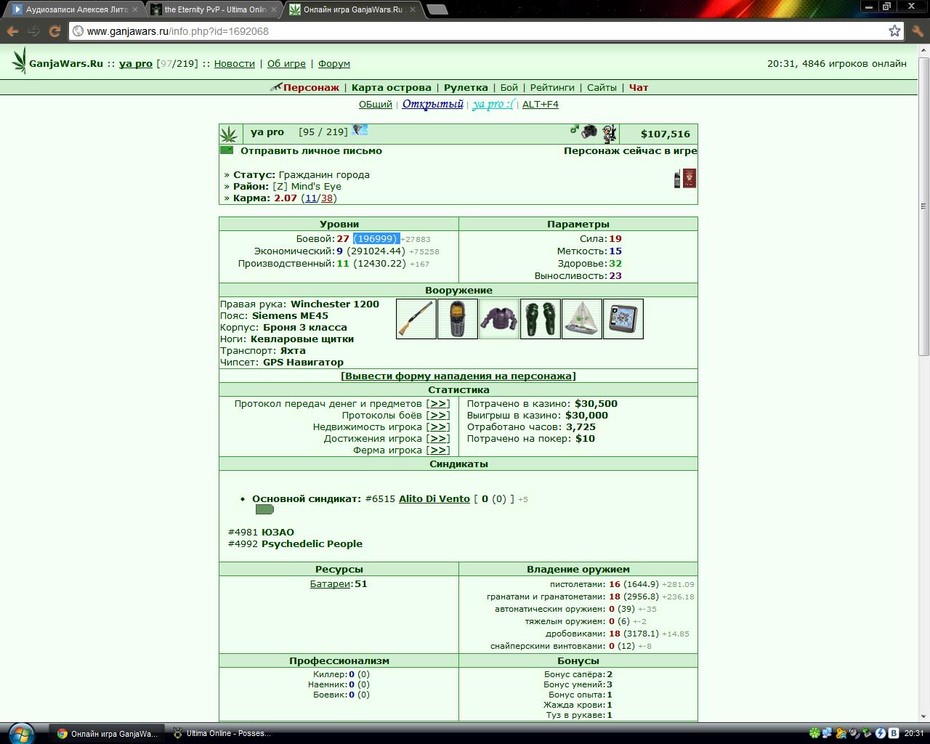
Task: Expand Протокол передач денег и предметов [>>]
Action: [x=438, y=403]
